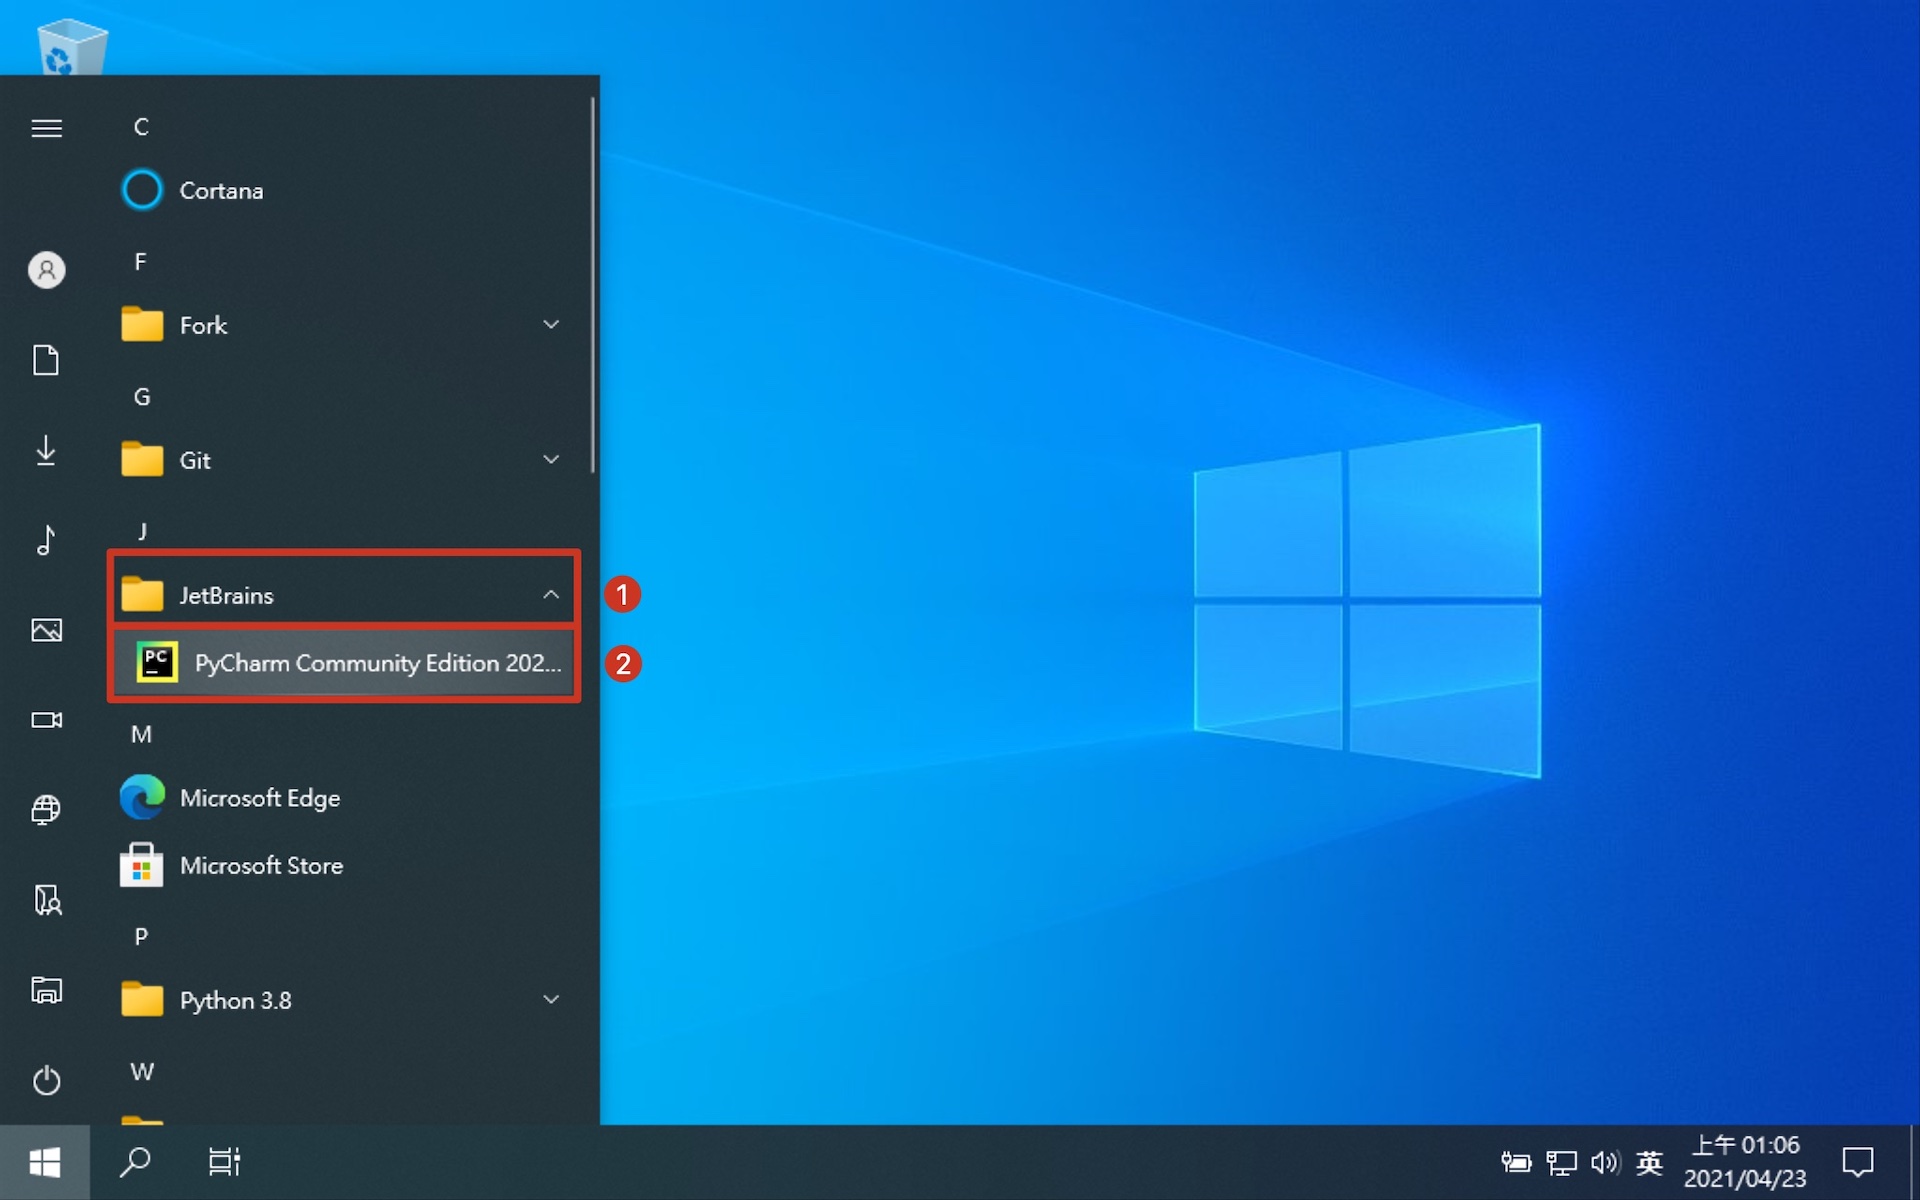Click the network icon in system tray
The width and height of the screenshot is (1920, 1200).
tap(1561, 1162)
